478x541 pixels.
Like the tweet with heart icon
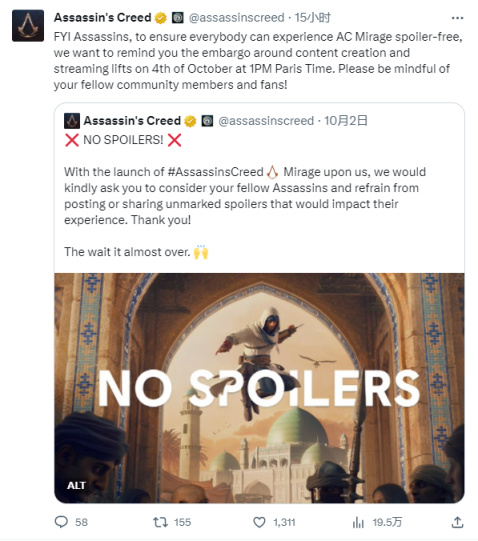tap(259, 522)
